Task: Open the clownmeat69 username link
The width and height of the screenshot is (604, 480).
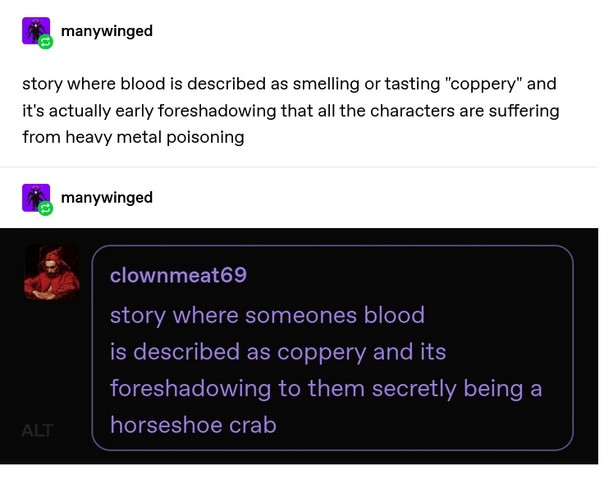Action: pos(178,275)
